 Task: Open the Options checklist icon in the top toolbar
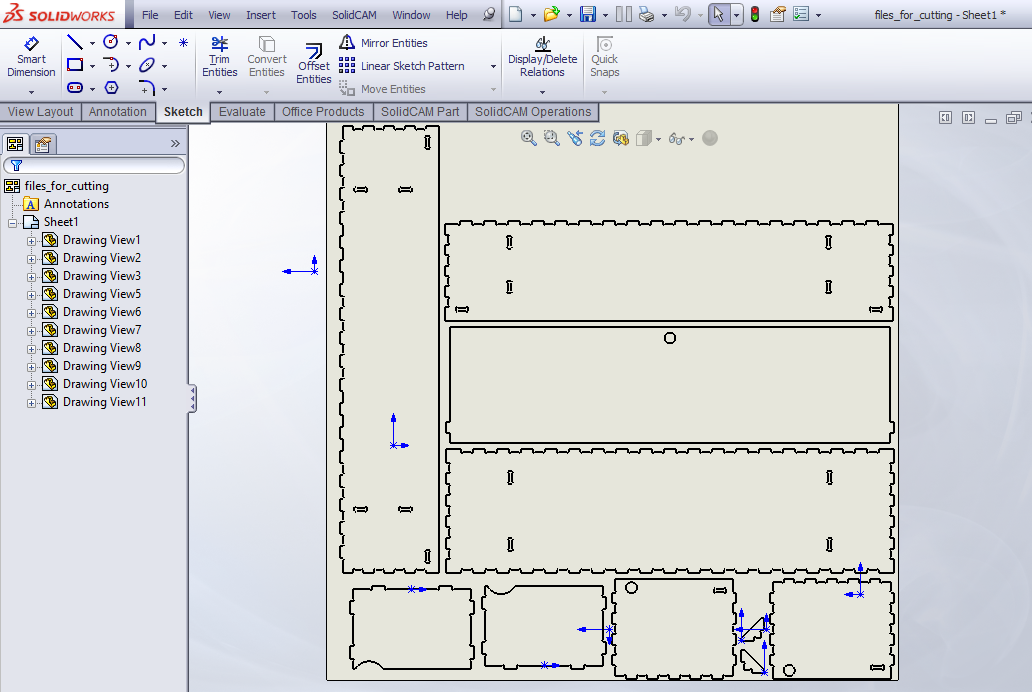pyautogui.click(x=801, y=14)
